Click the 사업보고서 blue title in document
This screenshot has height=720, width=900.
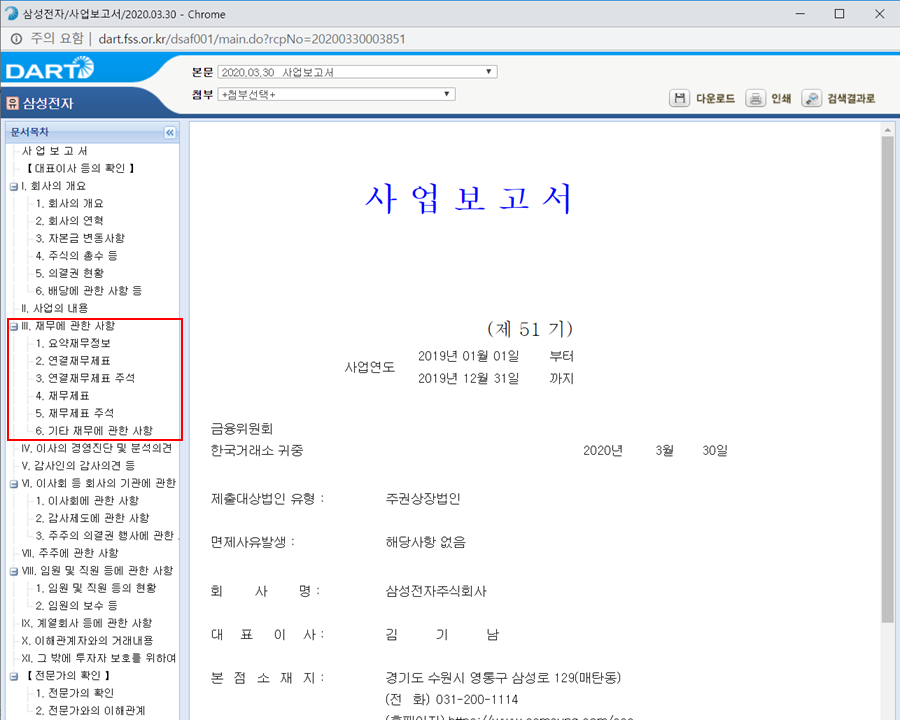[469, 199]
